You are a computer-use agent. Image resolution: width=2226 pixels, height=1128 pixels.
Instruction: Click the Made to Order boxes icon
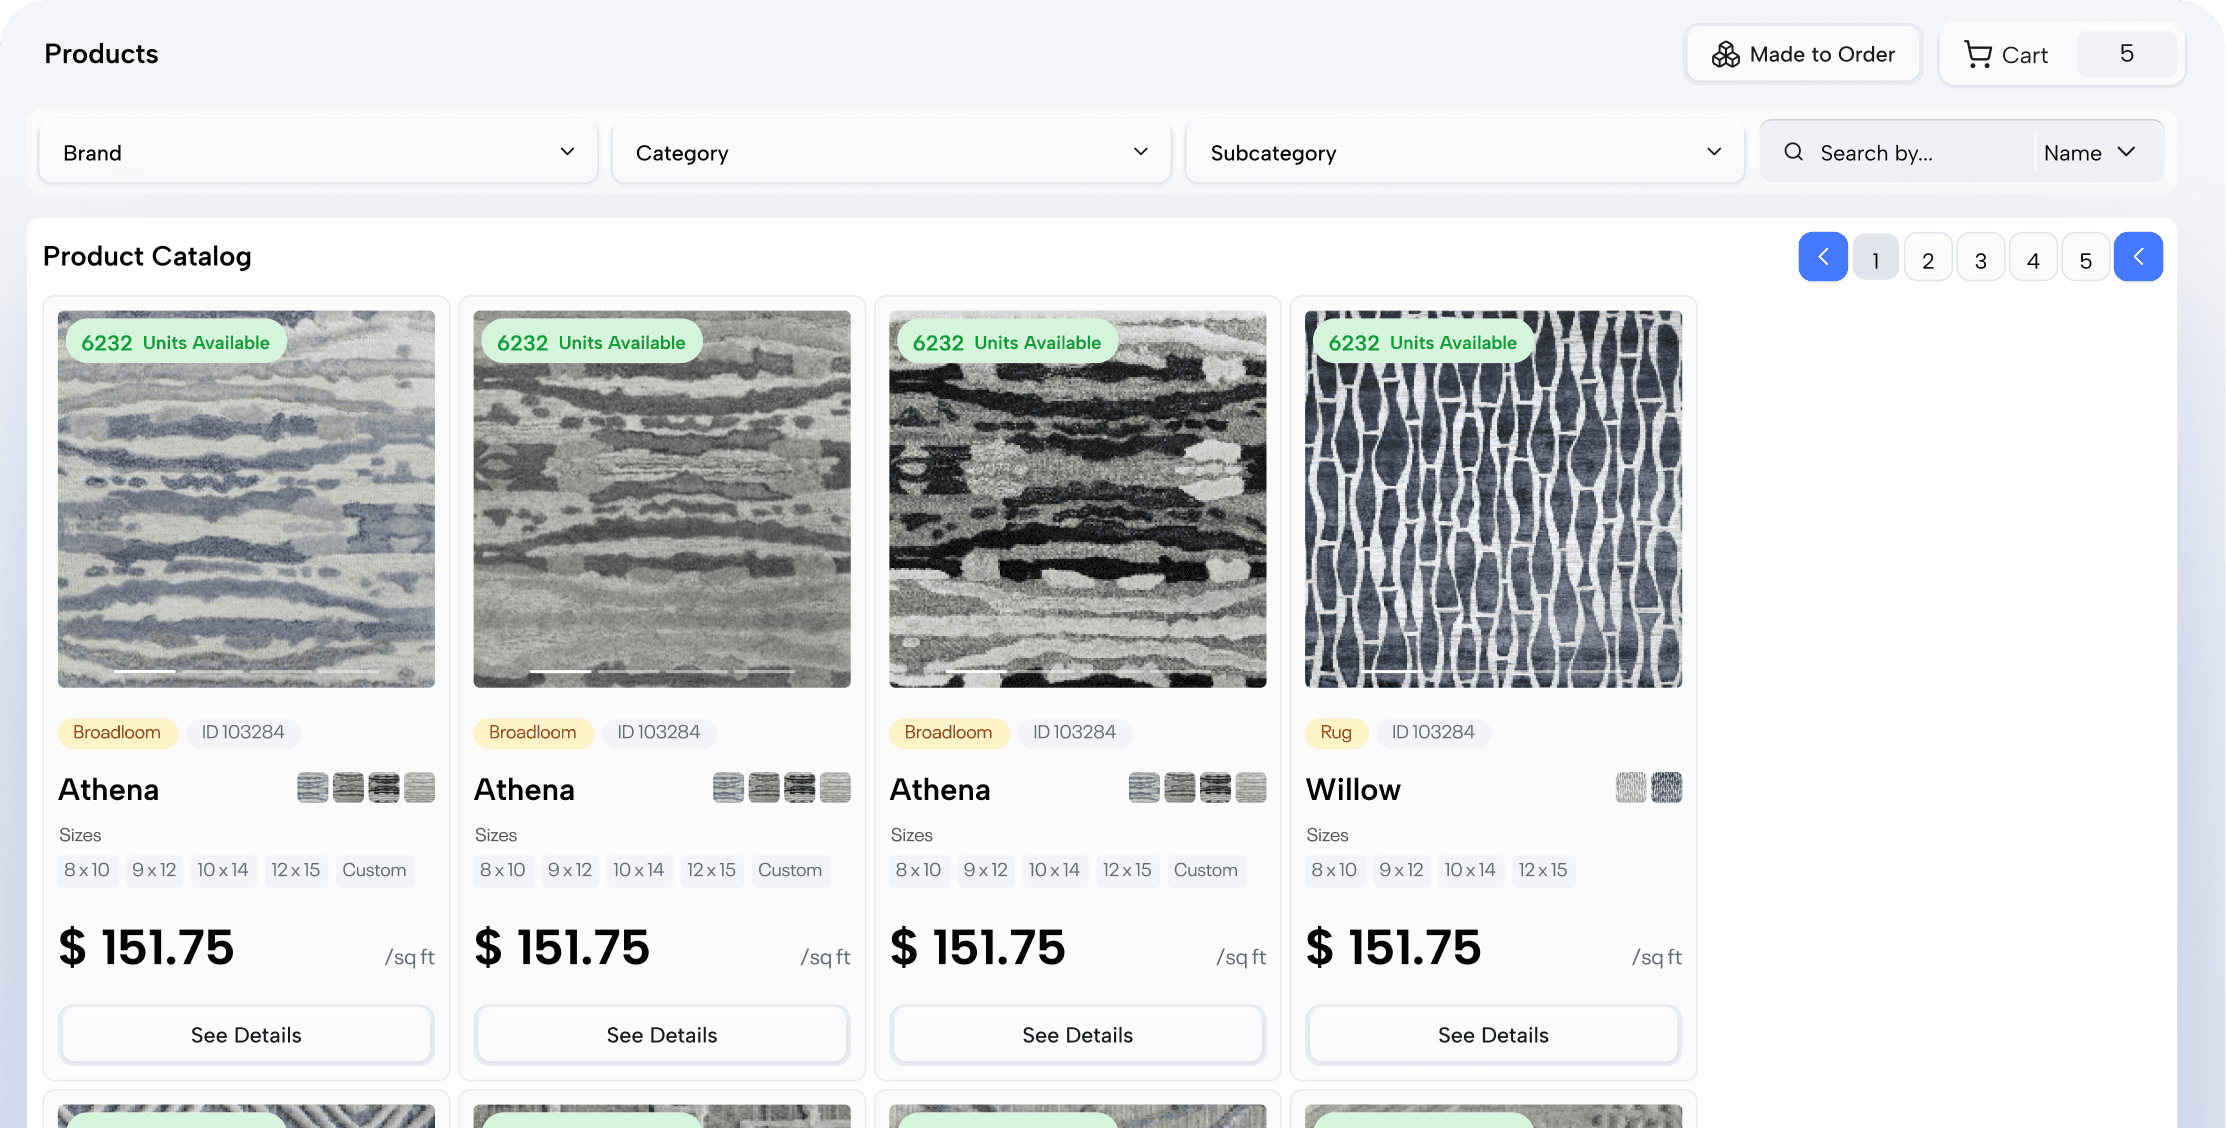tap(1725, 55)
